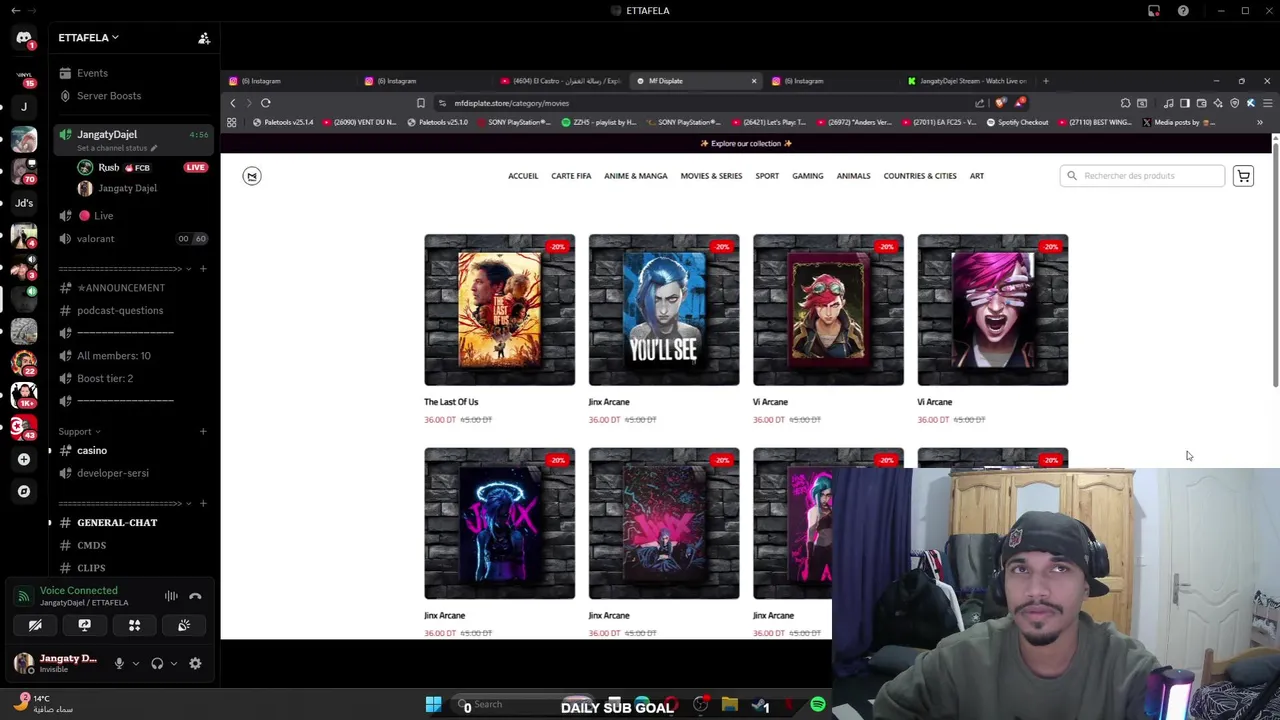Open browser hamburger menu
The width and height of the screenshot is (1280, 720).
point(1267,103)
